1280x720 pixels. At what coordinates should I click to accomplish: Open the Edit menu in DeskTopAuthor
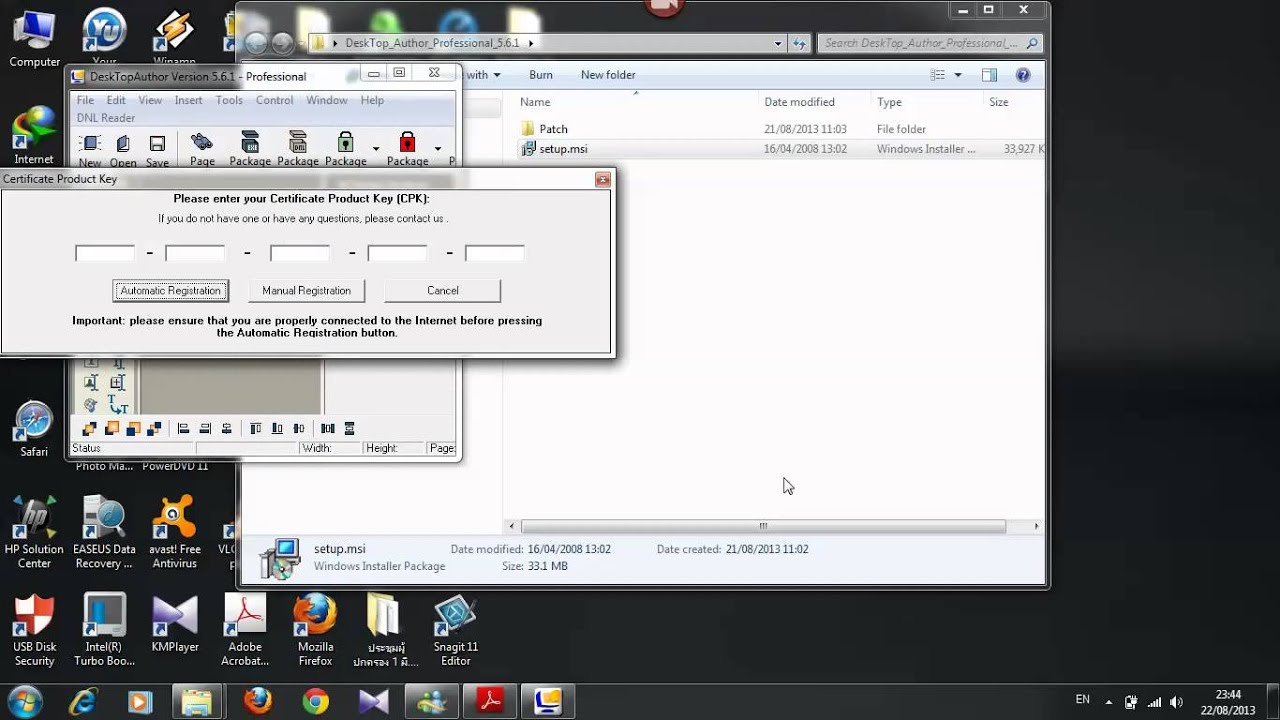click(x=116, y=100)
